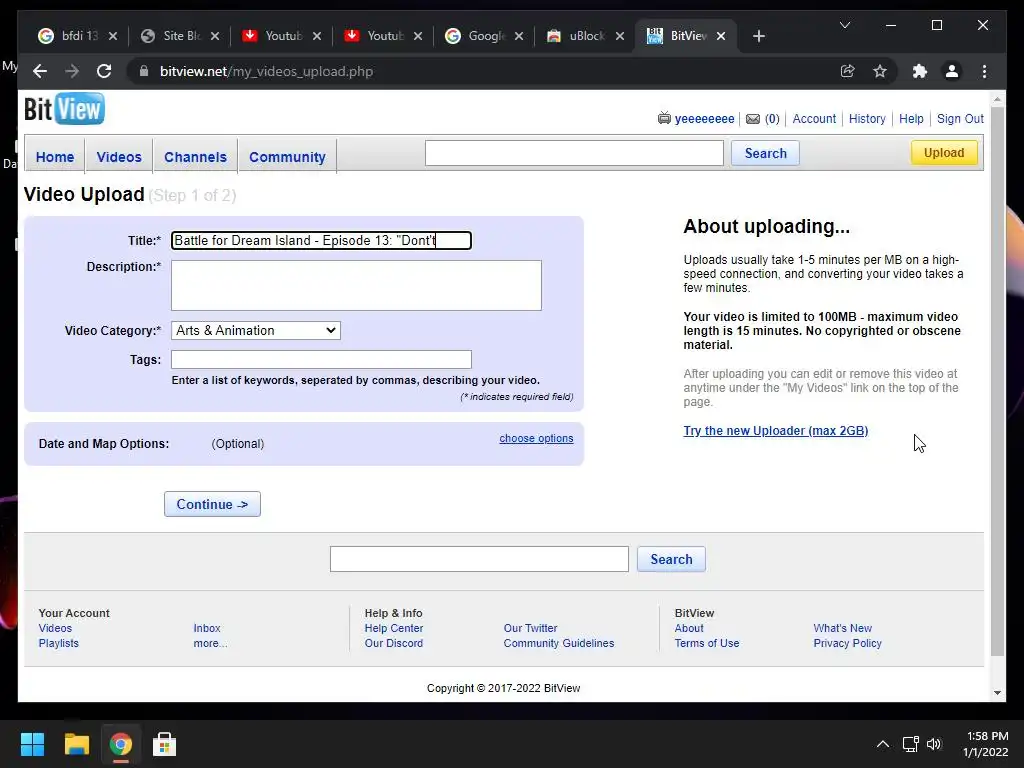Click the TV icon beside yeeeeeeee
1024x768 pixels.
coord(664,119)
